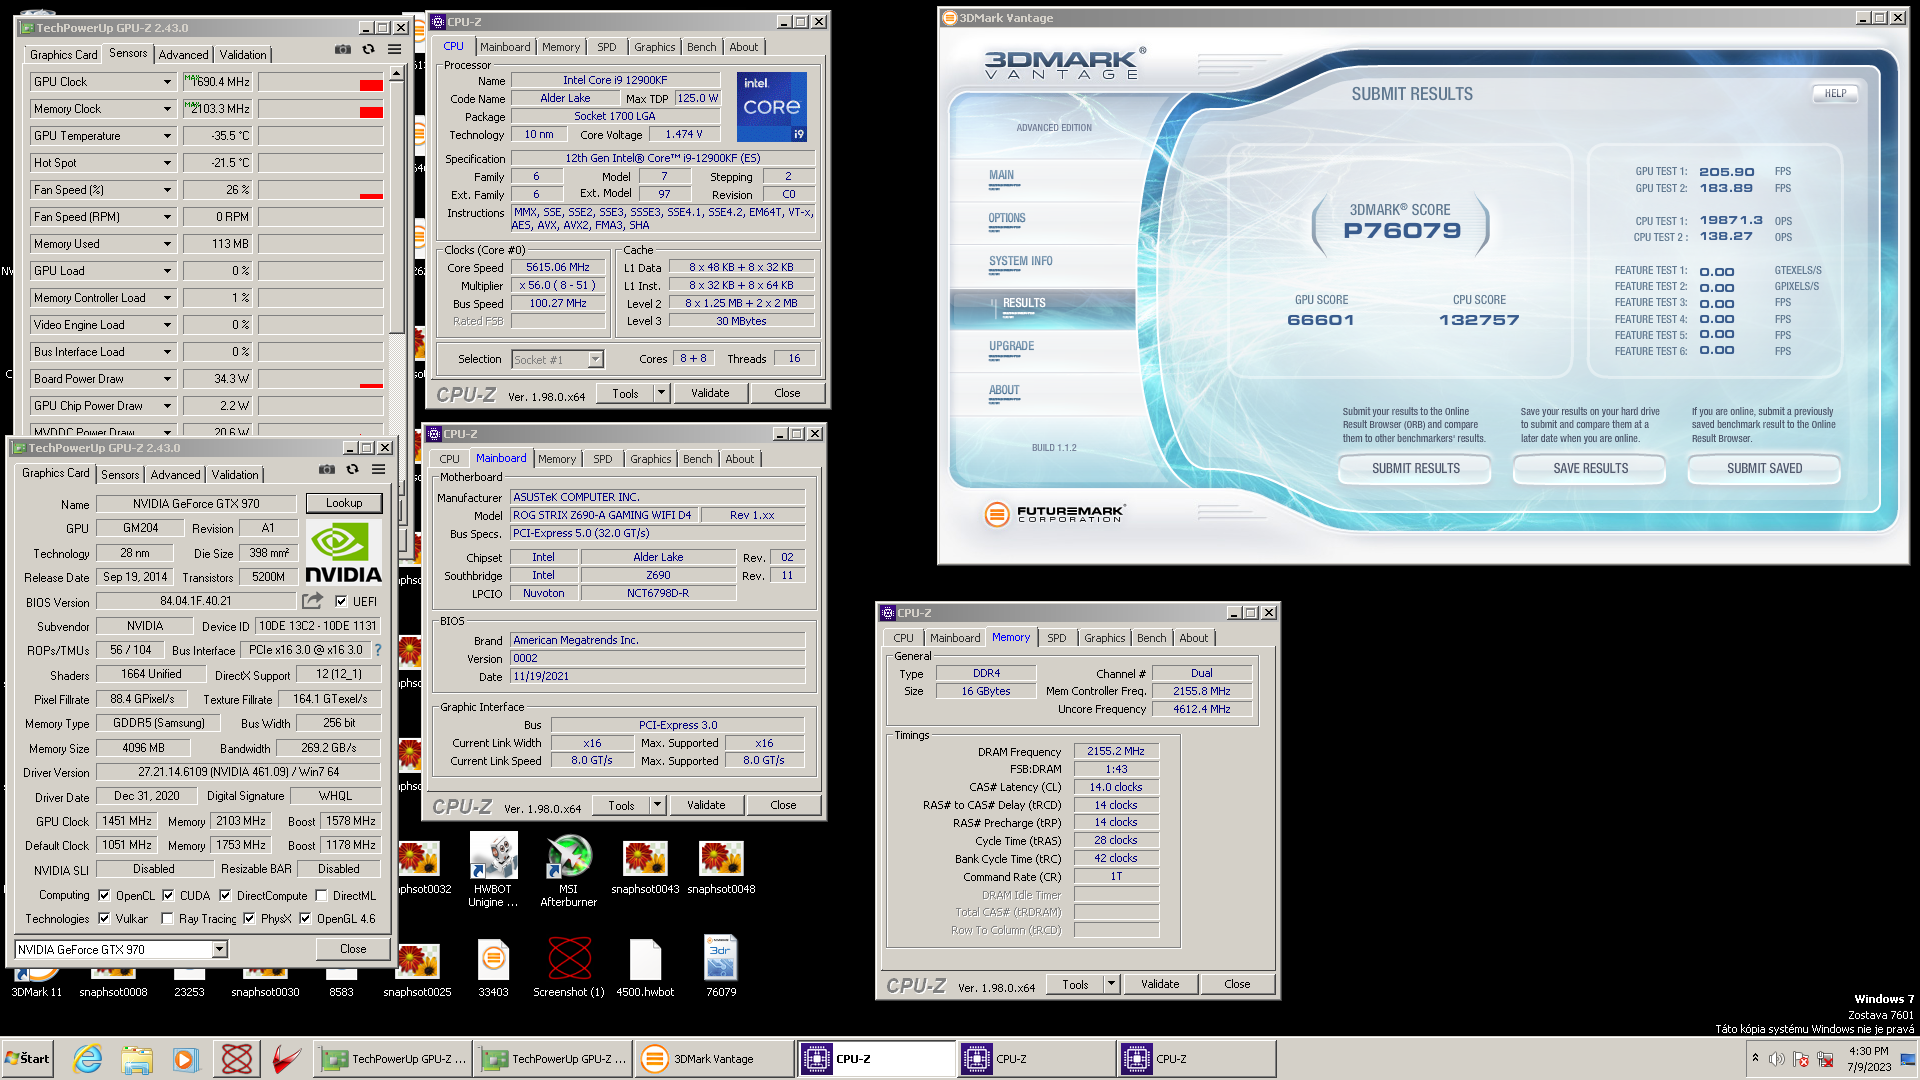Image resolution: width=1920 pixels, height=1080 pixels.
Task: Click red bird pinned taskbar icon
Action: [x=286, y=1059]
